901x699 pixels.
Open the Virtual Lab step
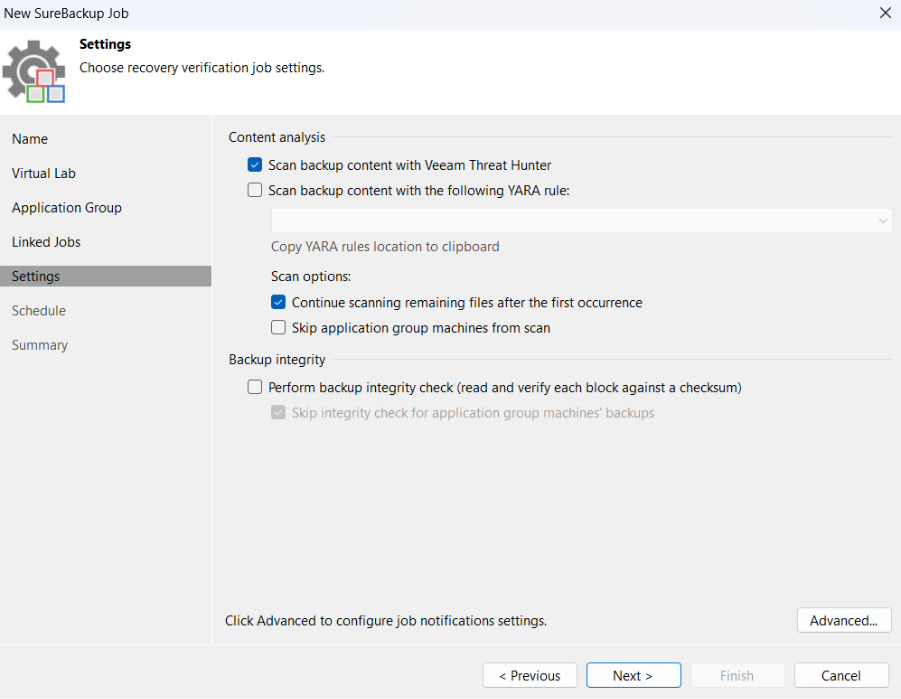(44, 173)
